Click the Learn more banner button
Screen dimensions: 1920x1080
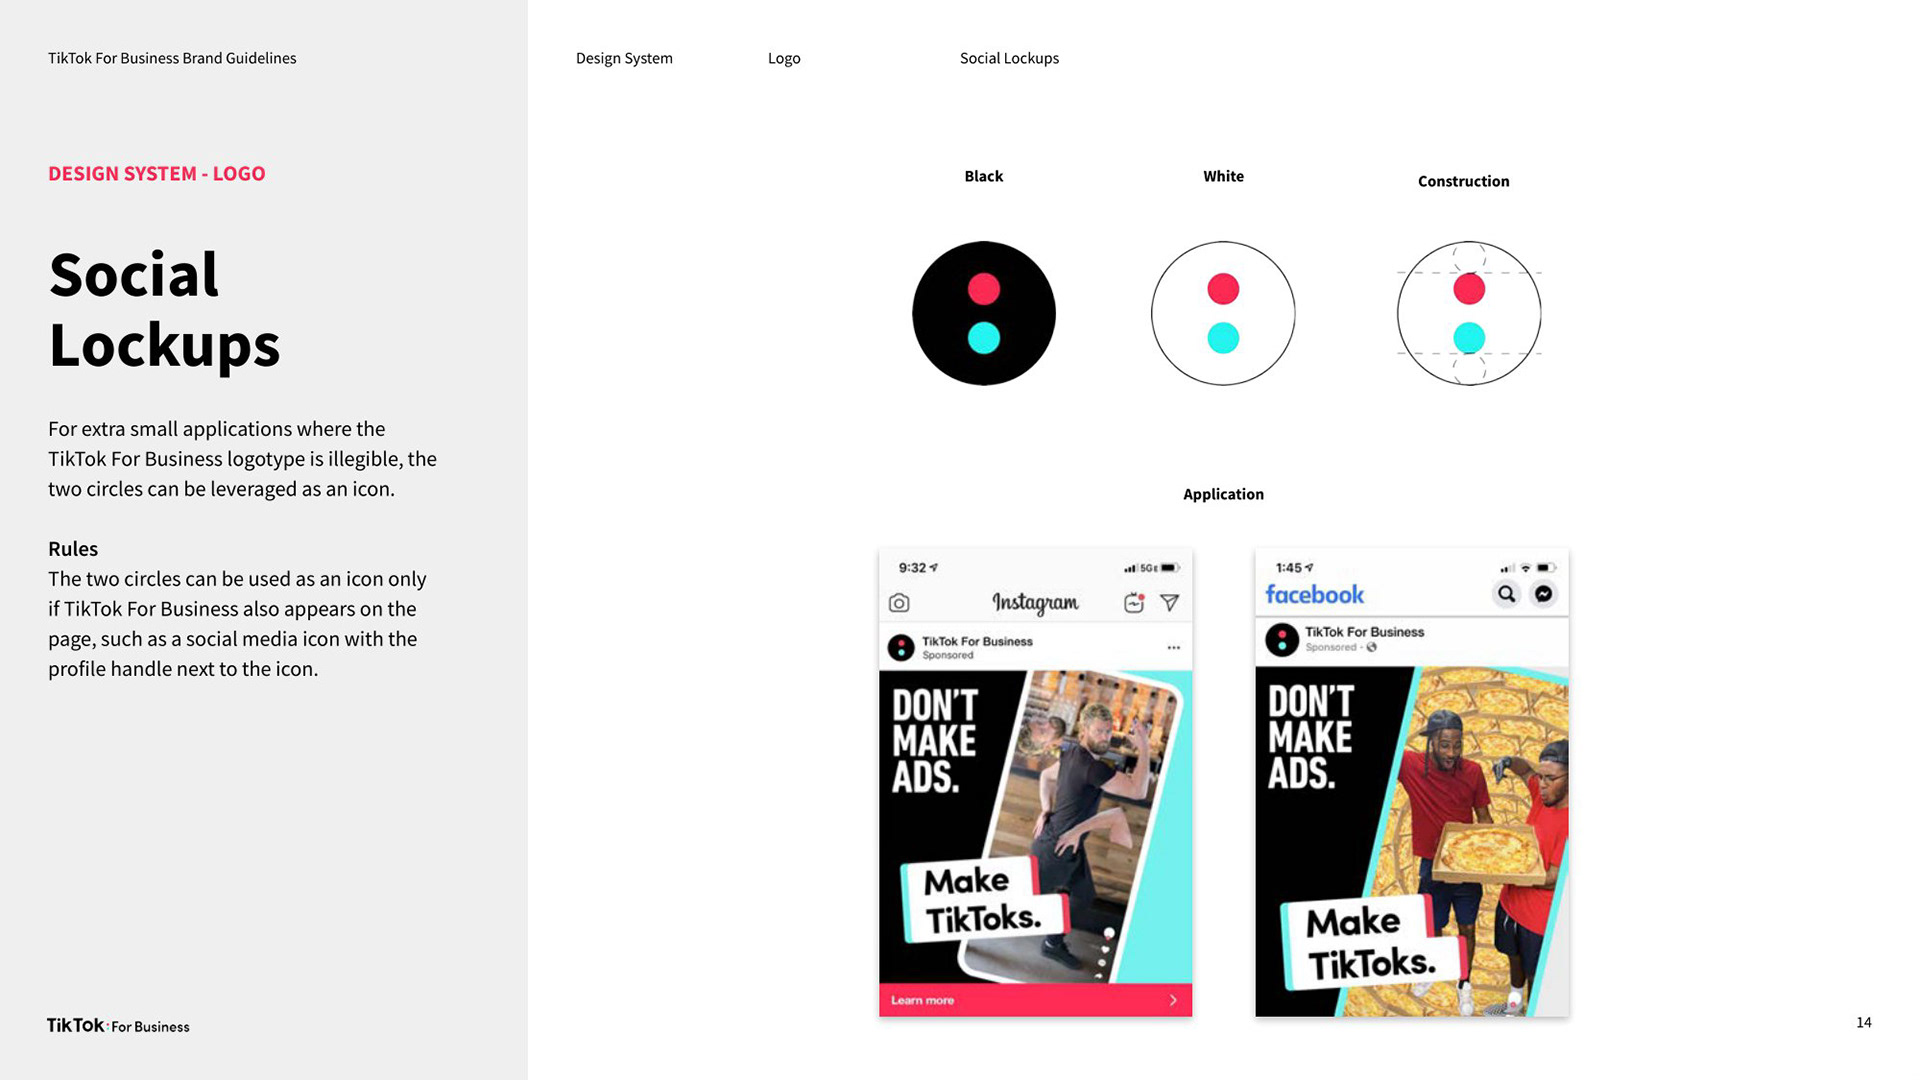pos(1034,1000)
